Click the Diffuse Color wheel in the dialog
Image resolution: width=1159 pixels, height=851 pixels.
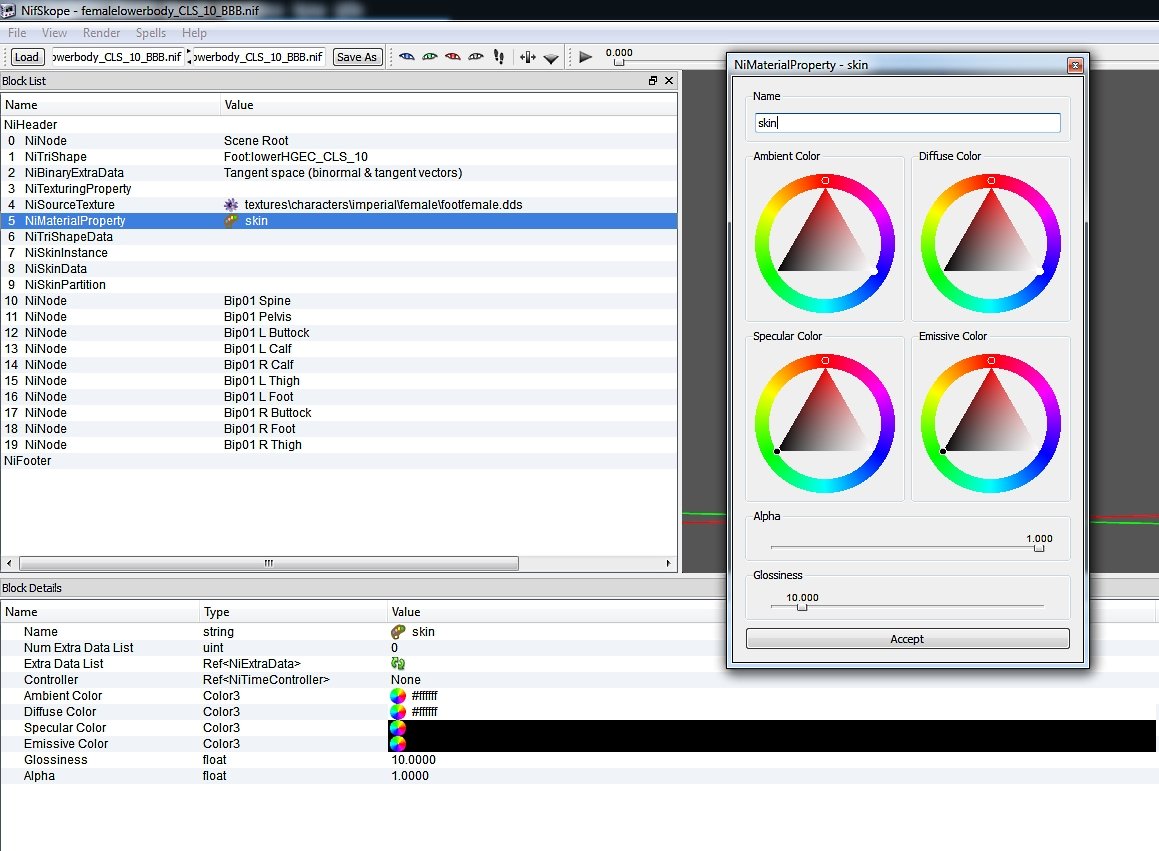point(990,243)
